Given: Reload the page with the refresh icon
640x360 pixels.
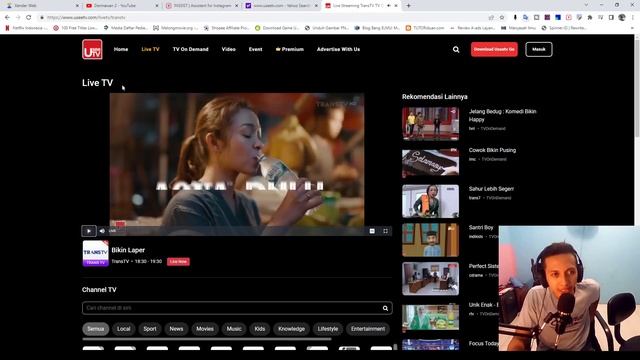Looking at the screenshot, I should pos(29,18).
